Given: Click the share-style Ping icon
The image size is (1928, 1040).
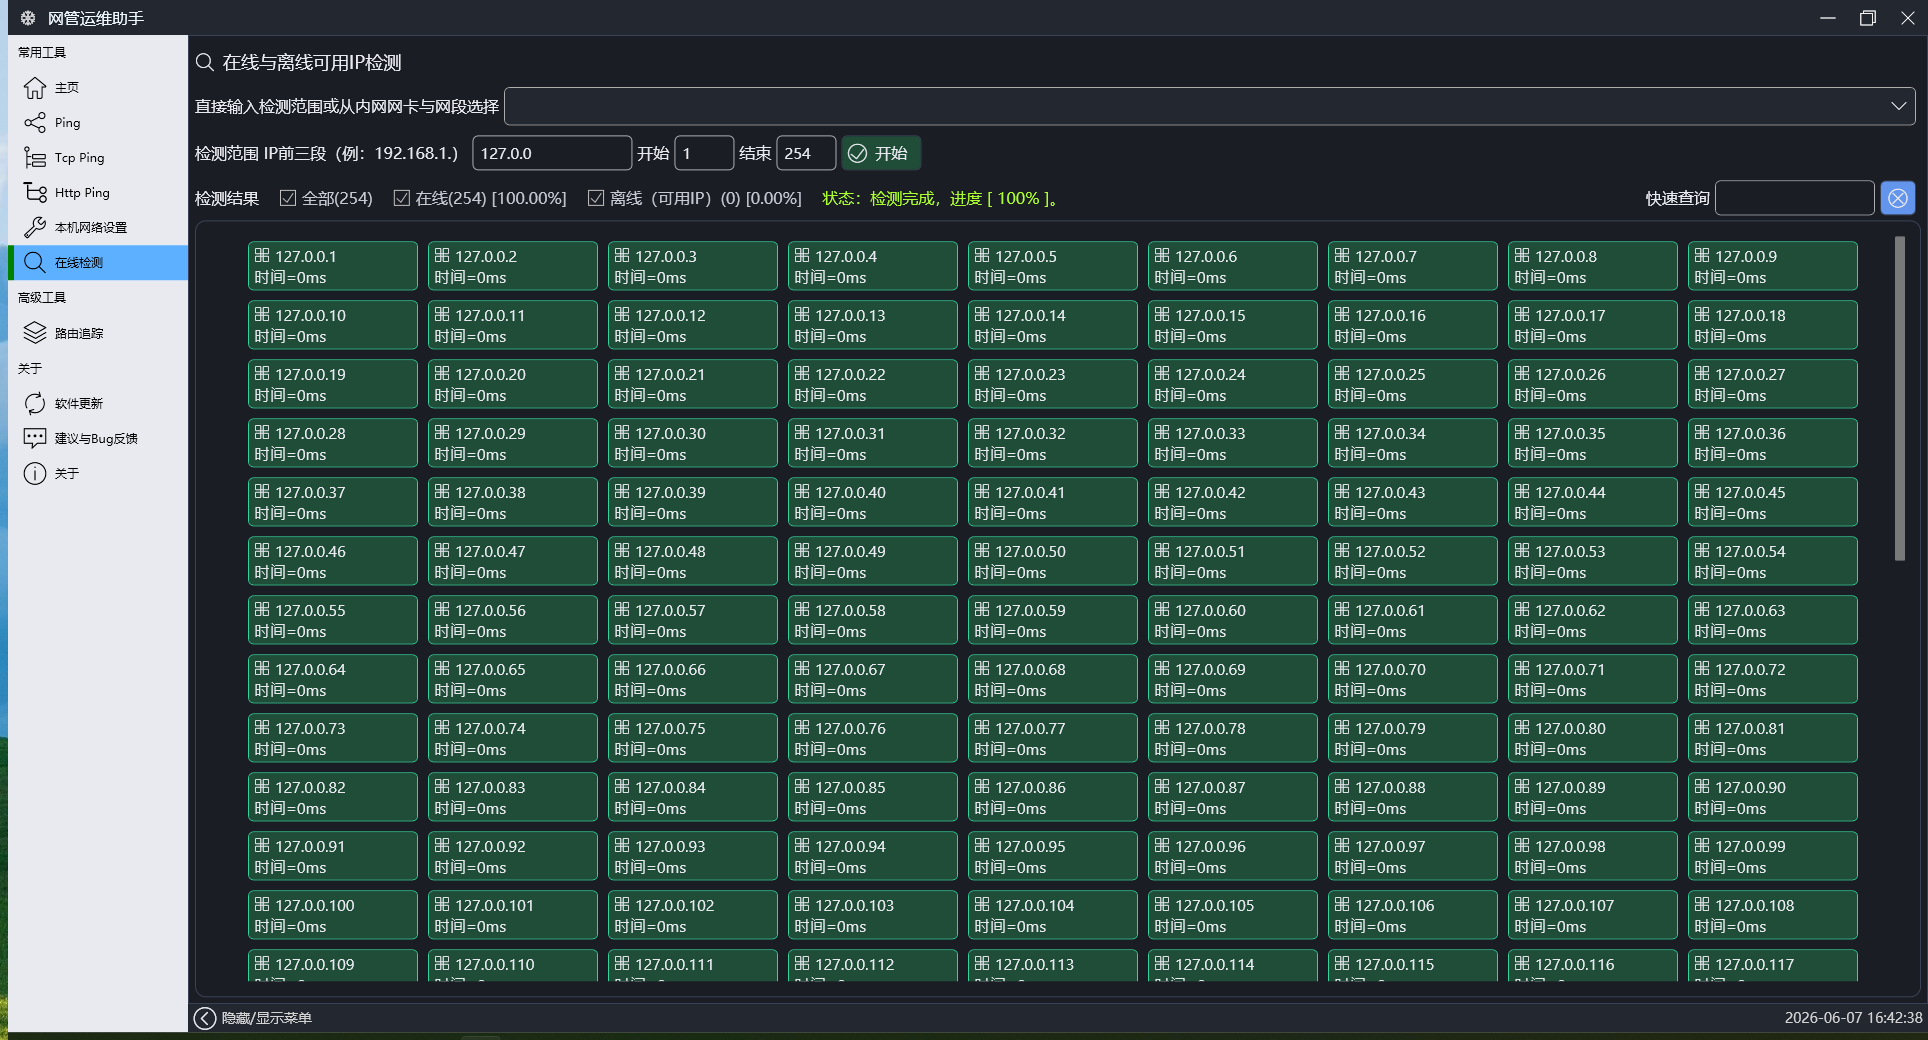Looking at the screenshot, I should coord(35,123).
